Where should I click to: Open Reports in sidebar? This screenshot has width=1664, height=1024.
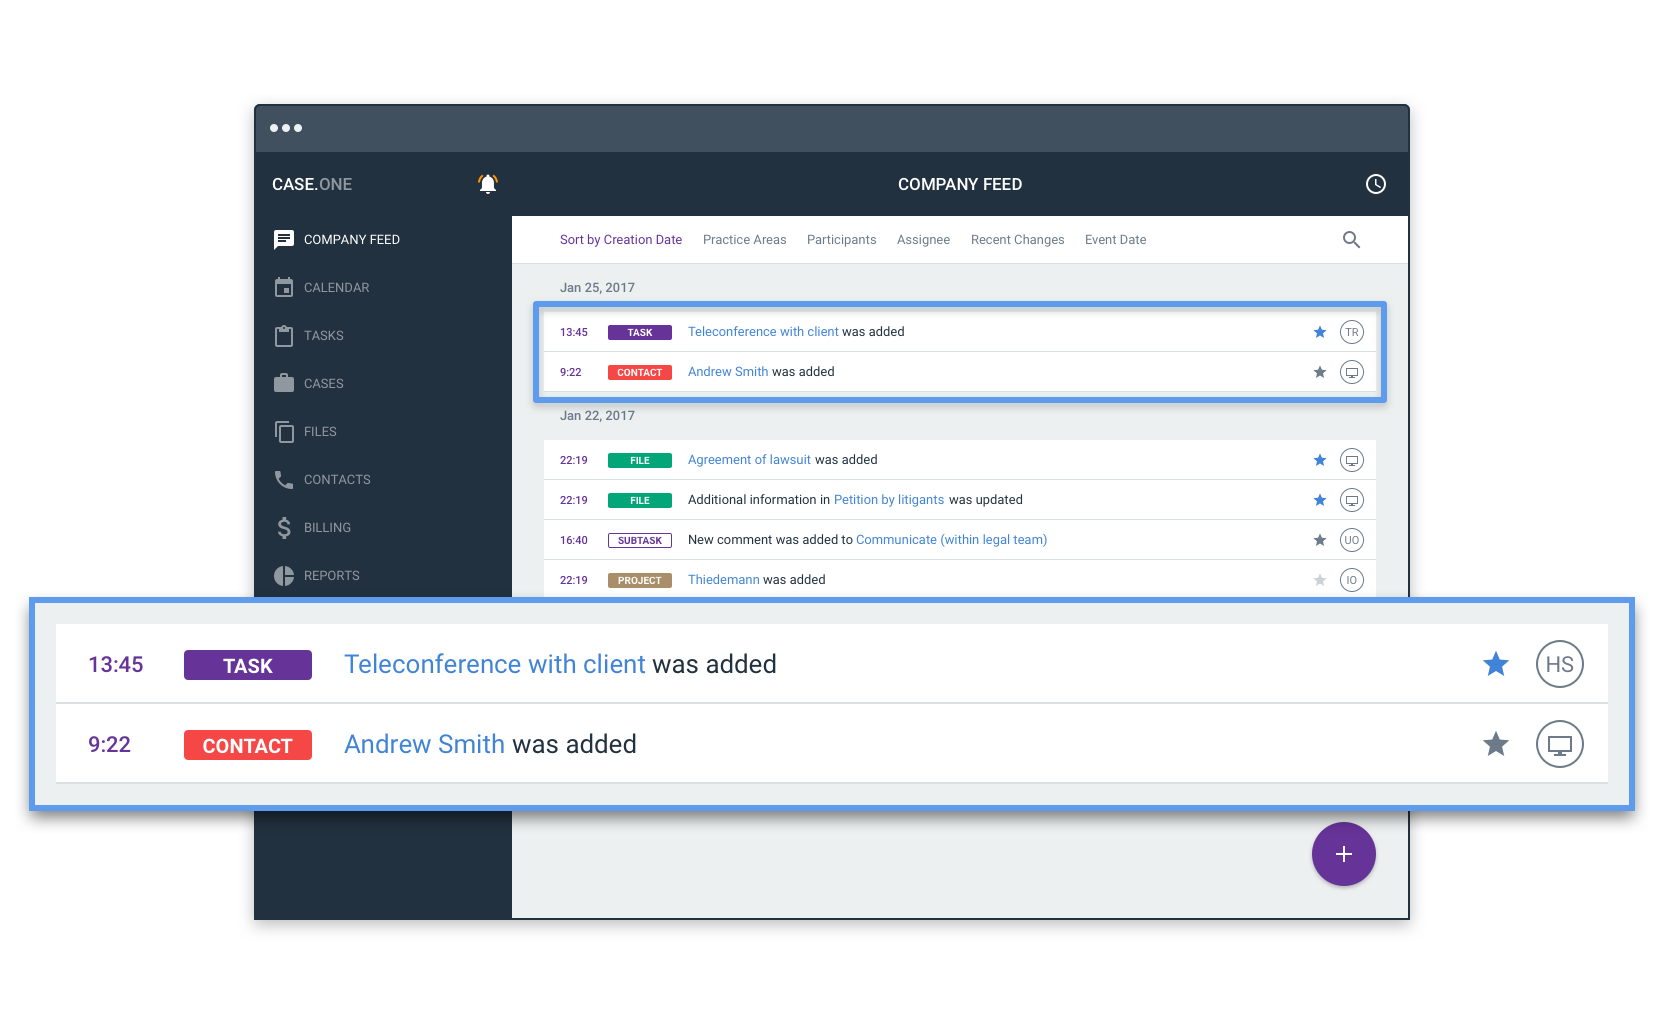click(331, 576)
